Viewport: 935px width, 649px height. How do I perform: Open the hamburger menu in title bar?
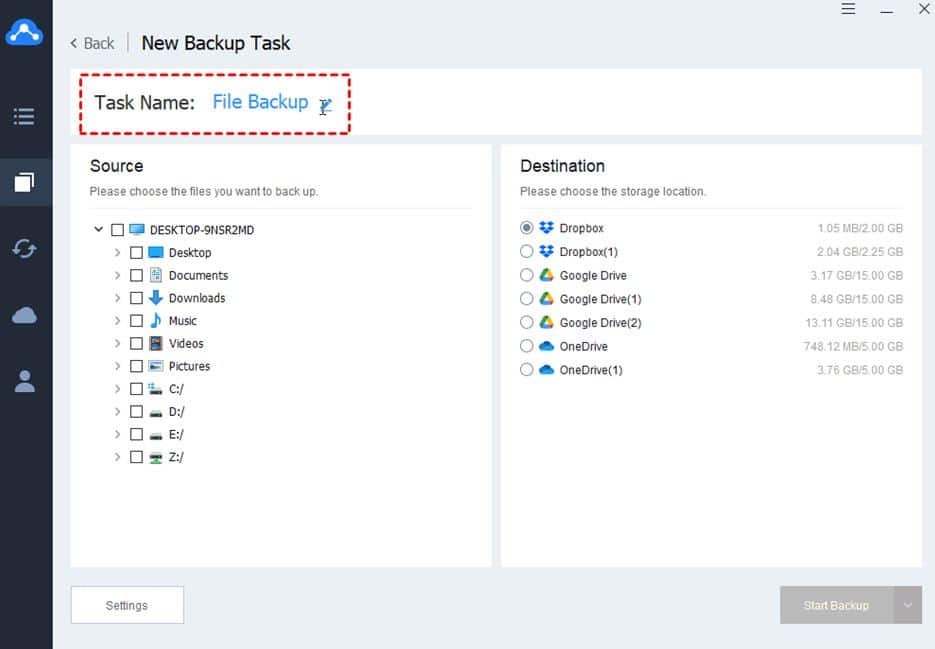pos(848,8)
